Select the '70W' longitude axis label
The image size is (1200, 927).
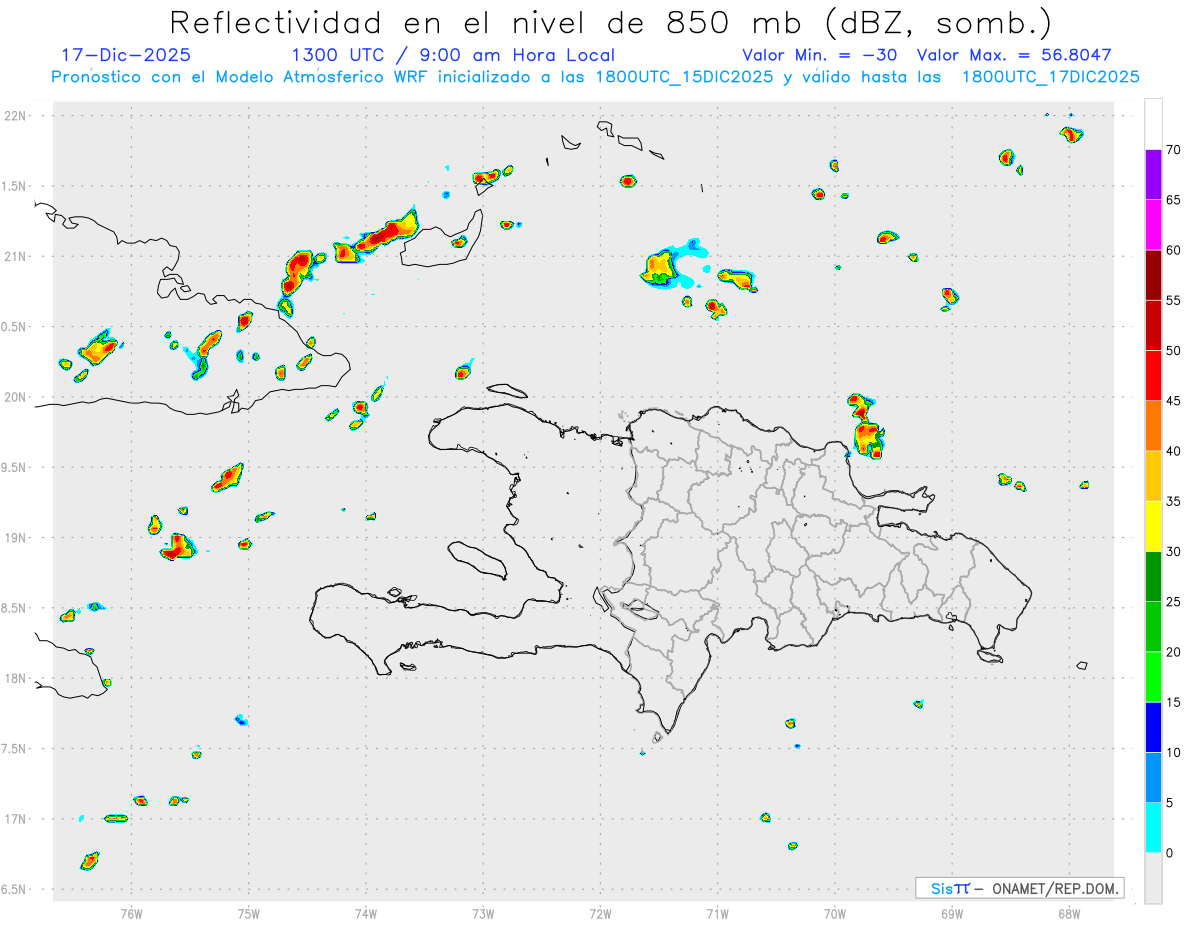[x=835, y=913]
